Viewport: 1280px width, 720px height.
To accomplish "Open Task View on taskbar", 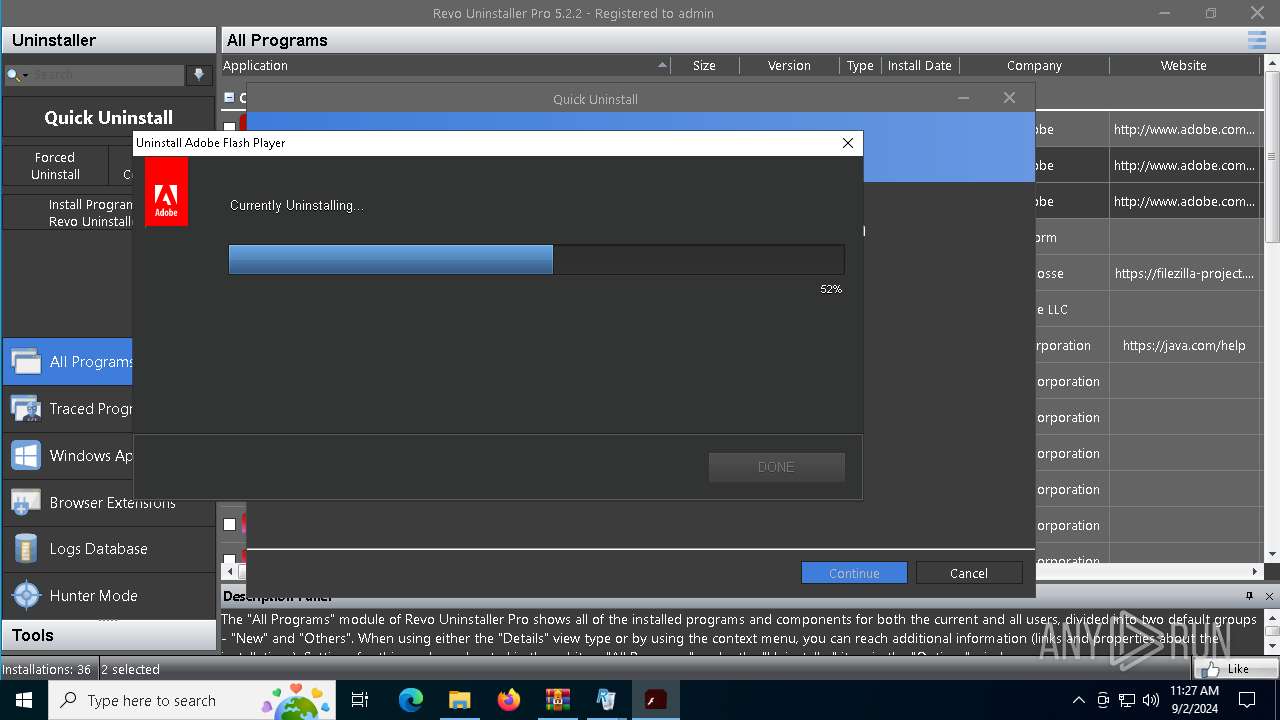I will [360, 700].
